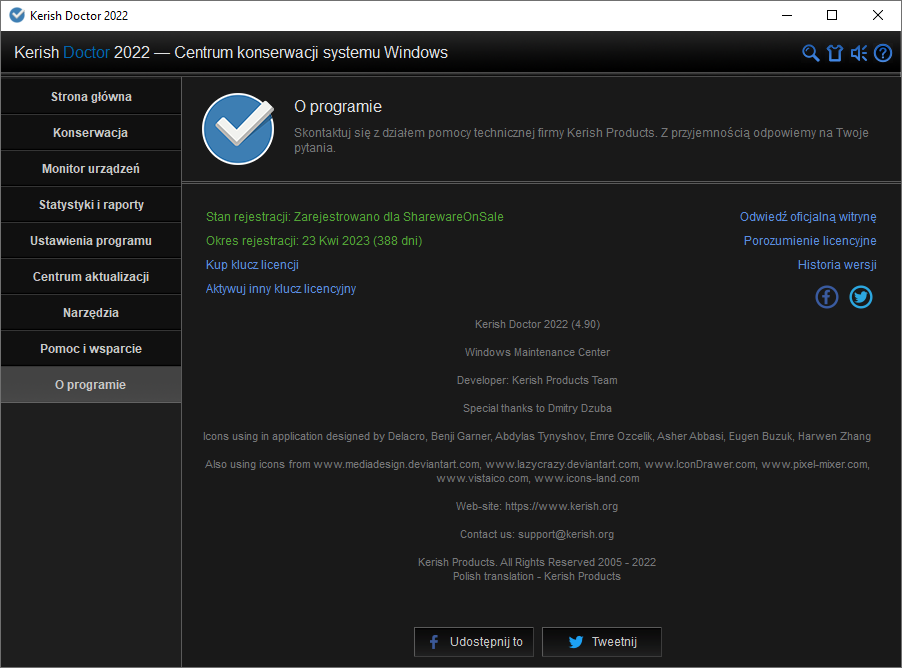Open help via the question mark icon
902x668 pixels.
pyautogui.click(x=883, y=53)
